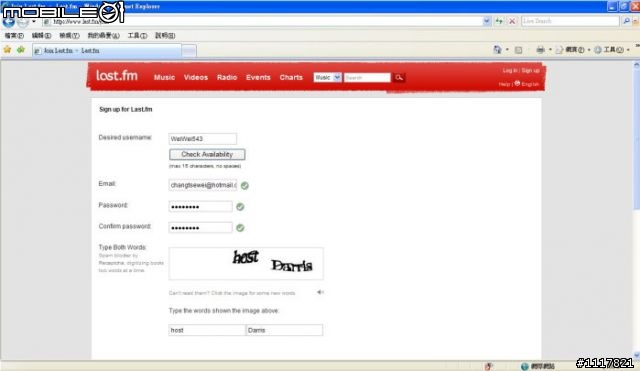Image resolution: width=640 pixels, height=371 pixels.
Task: Click the Email input field
Action: (202, 185)
